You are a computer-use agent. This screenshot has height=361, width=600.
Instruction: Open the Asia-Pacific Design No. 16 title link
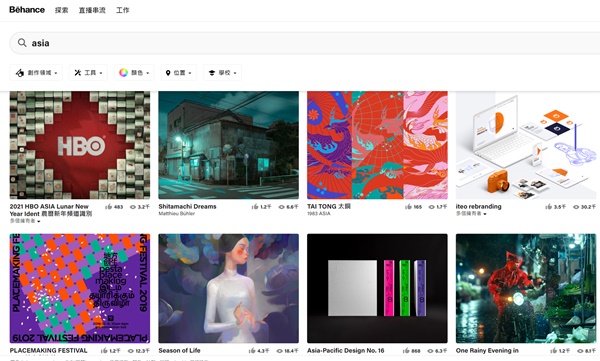pyautogui.click(x=346, y=351)
